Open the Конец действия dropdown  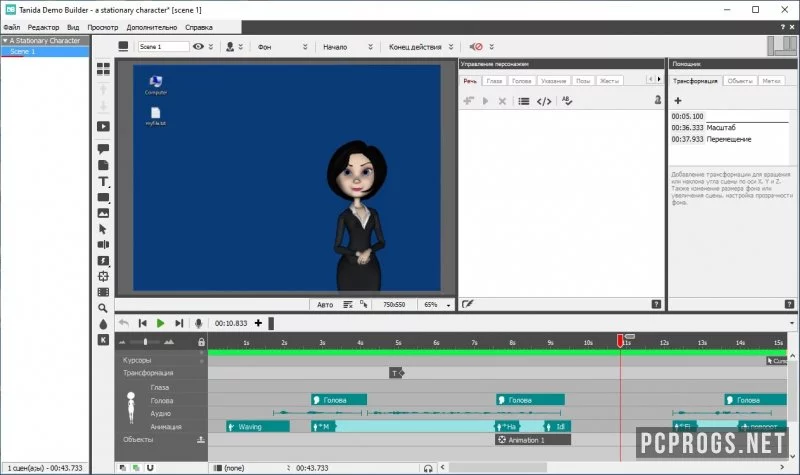pyautogui.click(x=421, y=46)
